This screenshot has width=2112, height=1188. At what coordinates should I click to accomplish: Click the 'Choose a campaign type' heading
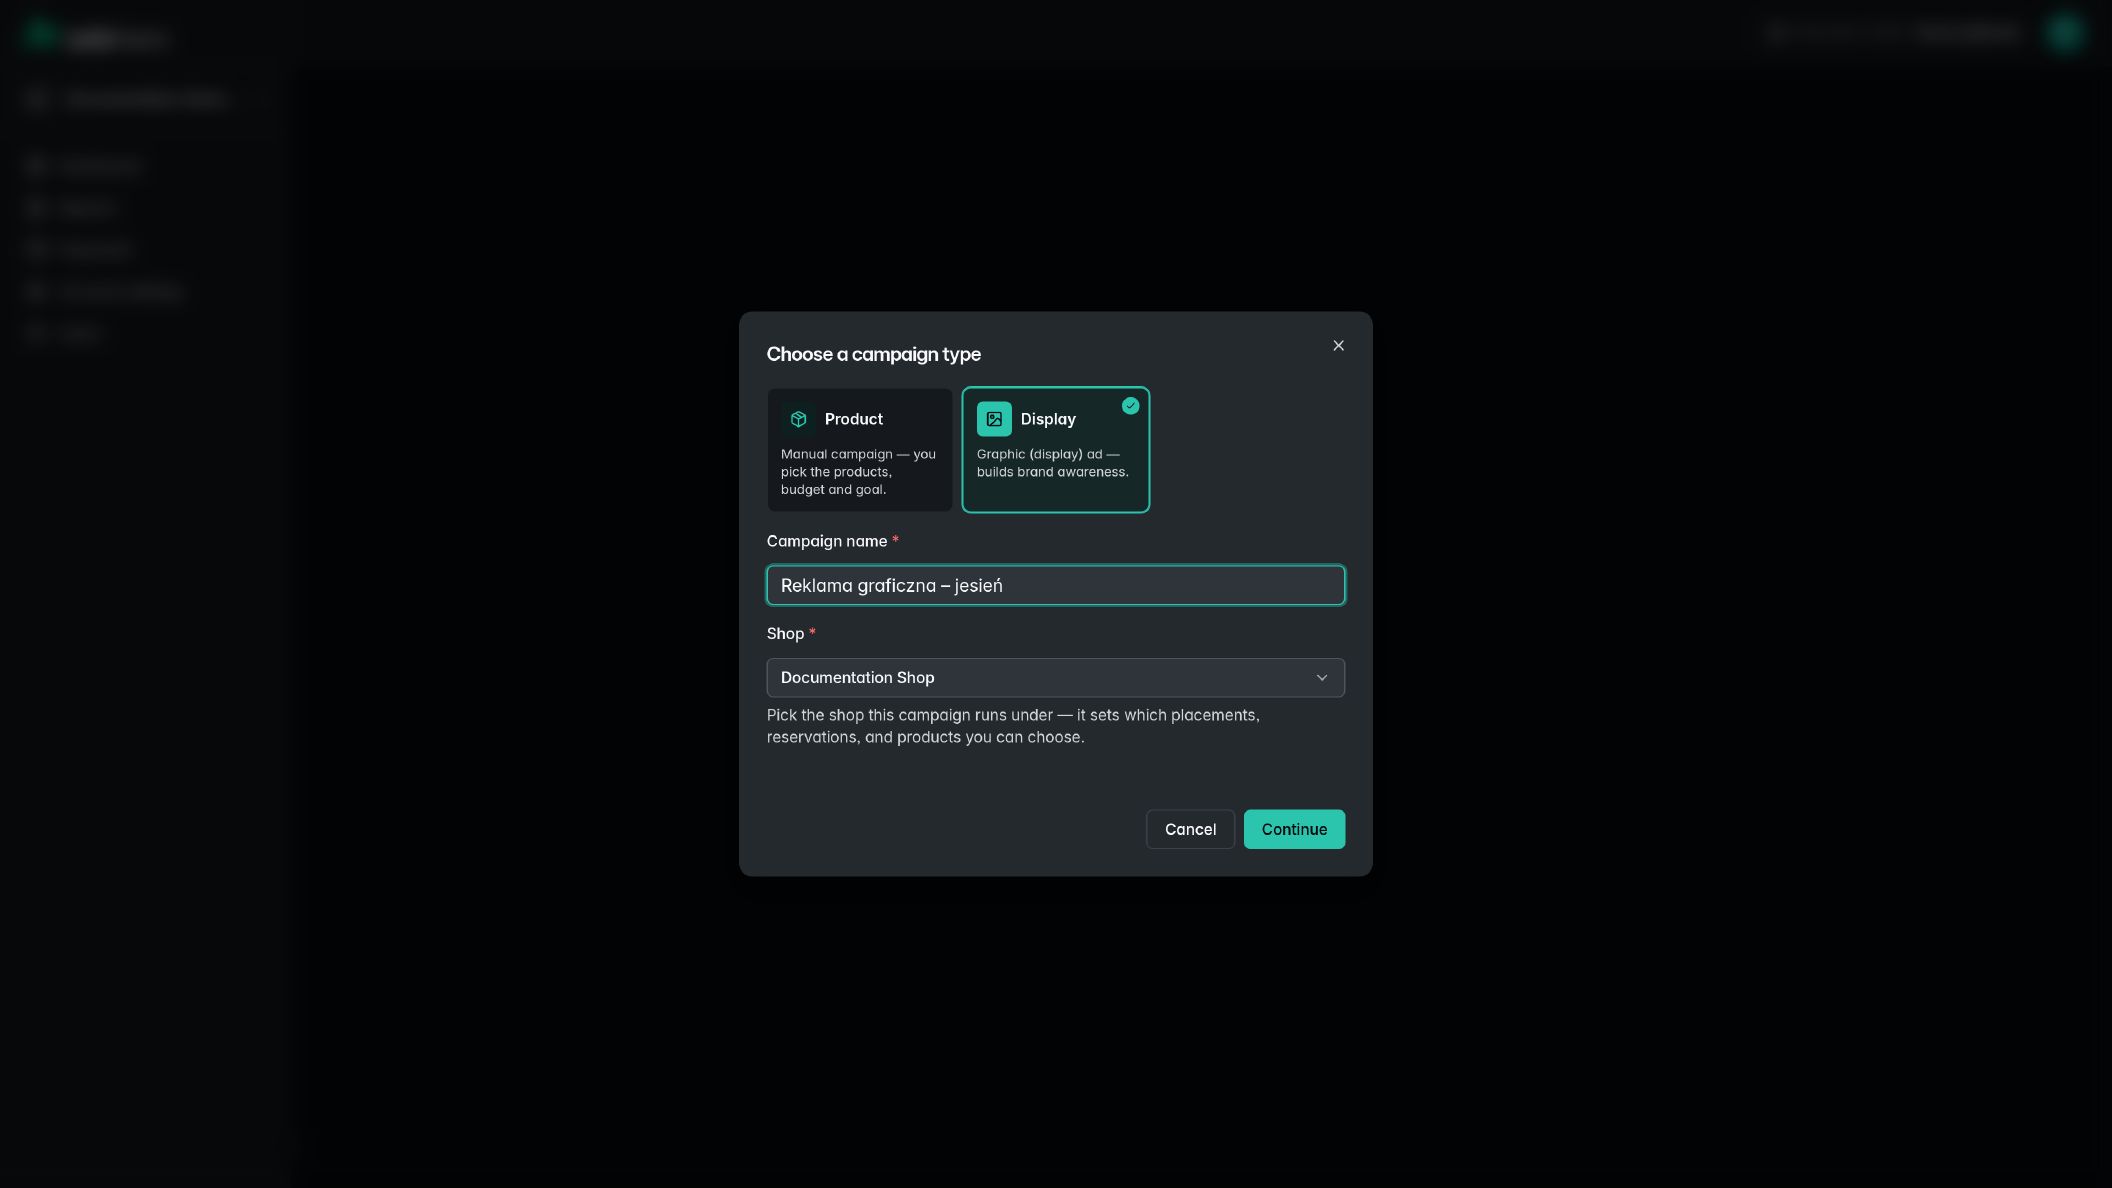(x=873, y=354)
